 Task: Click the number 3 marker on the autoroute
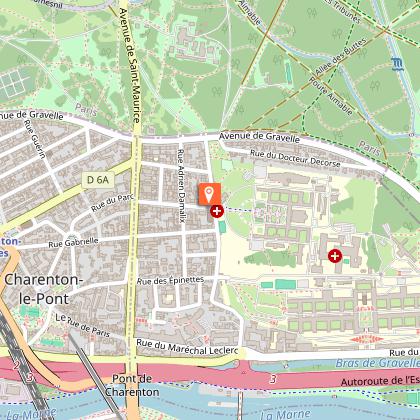click(273, 379)
